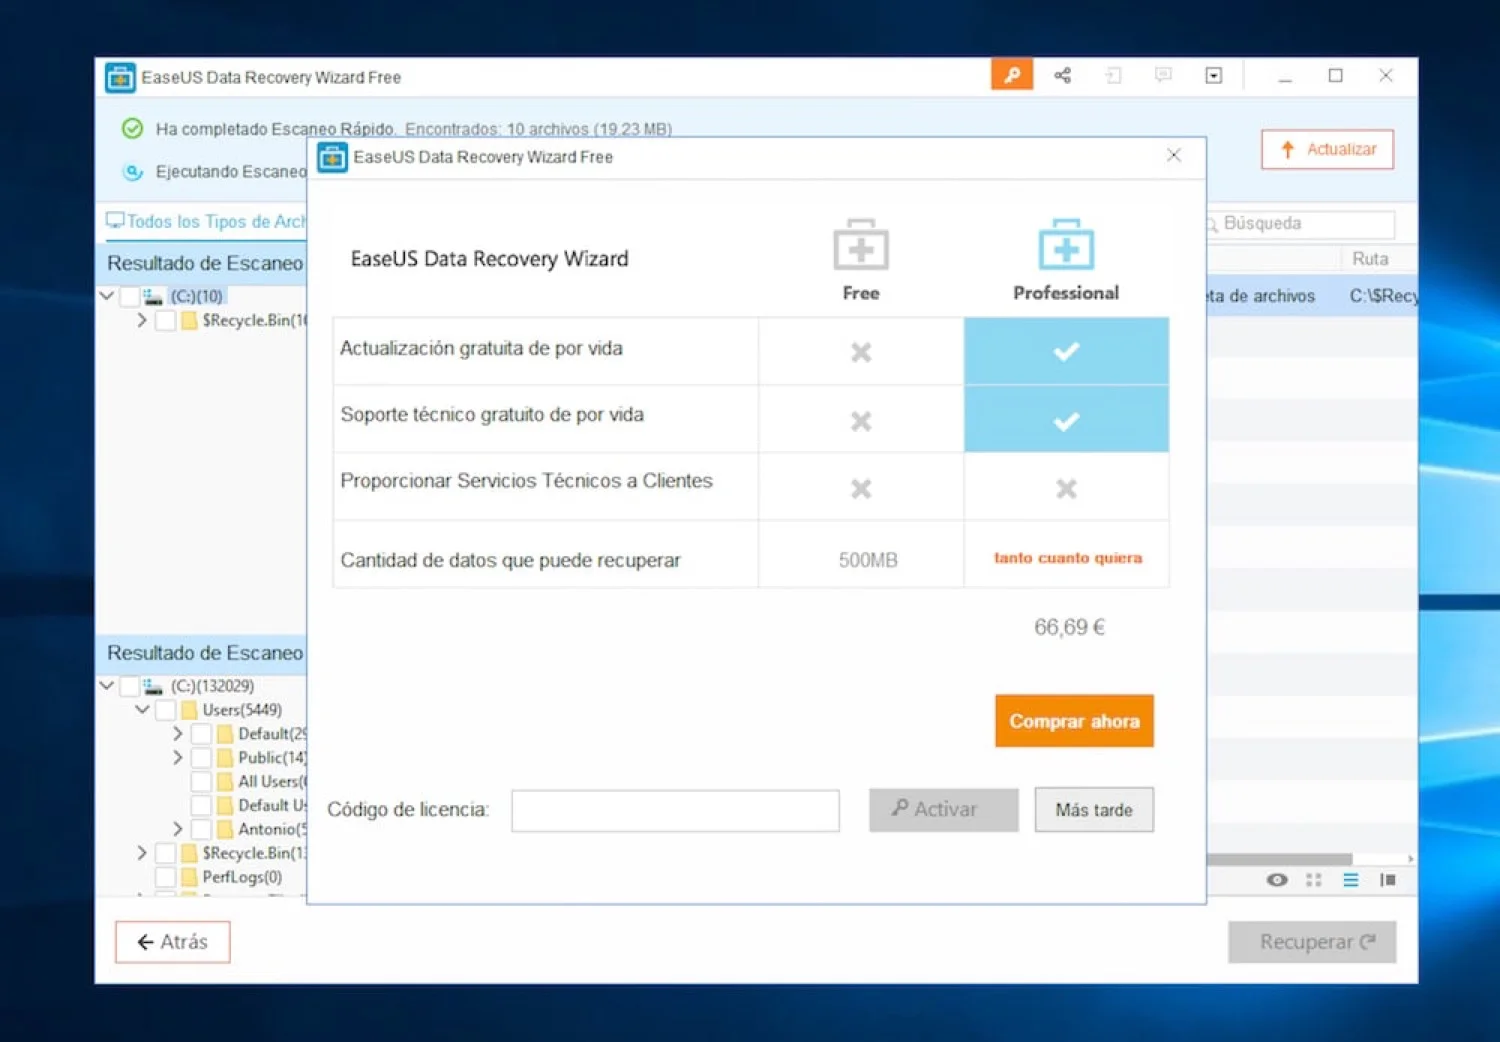Click the search magnifier icon

click(x=1212, y=224)
